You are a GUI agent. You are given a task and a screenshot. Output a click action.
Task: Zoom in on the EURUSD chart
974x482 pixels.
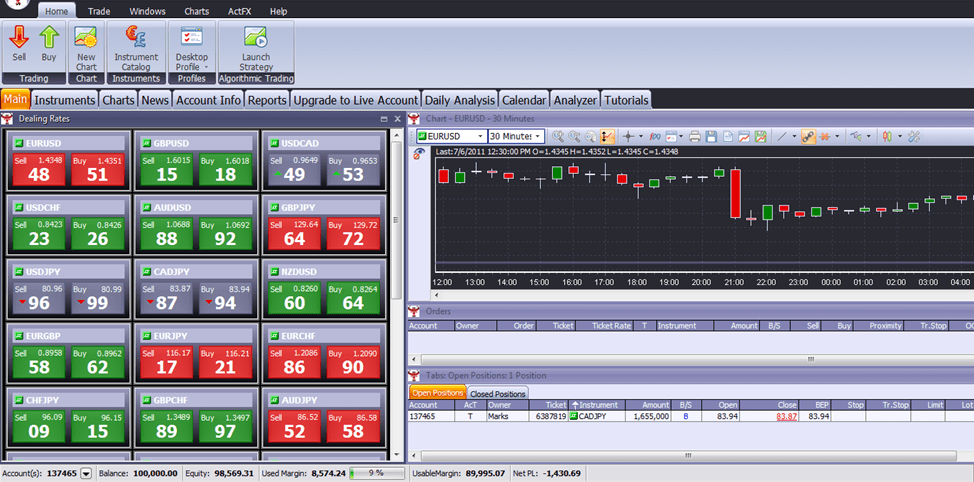coord(558,137)
